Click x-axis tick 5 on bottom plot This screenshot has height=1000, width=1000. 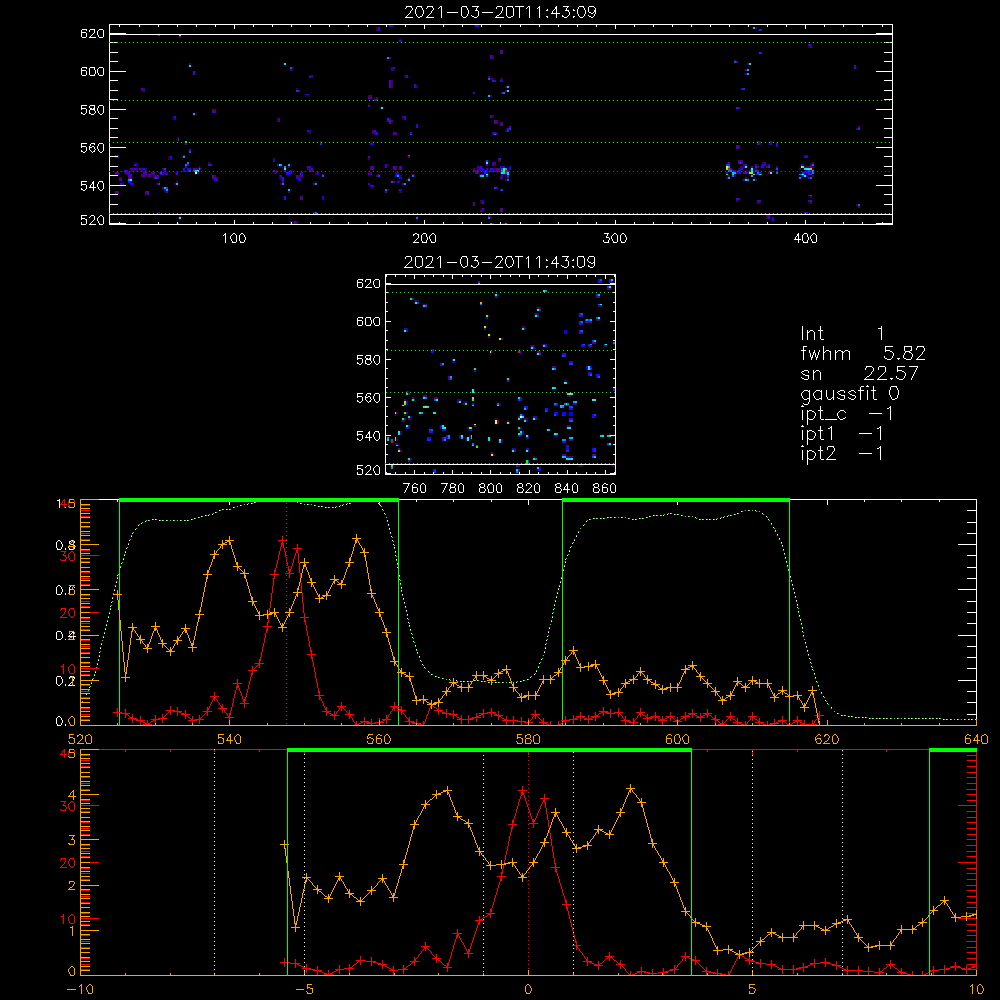(x=753, y=989)
